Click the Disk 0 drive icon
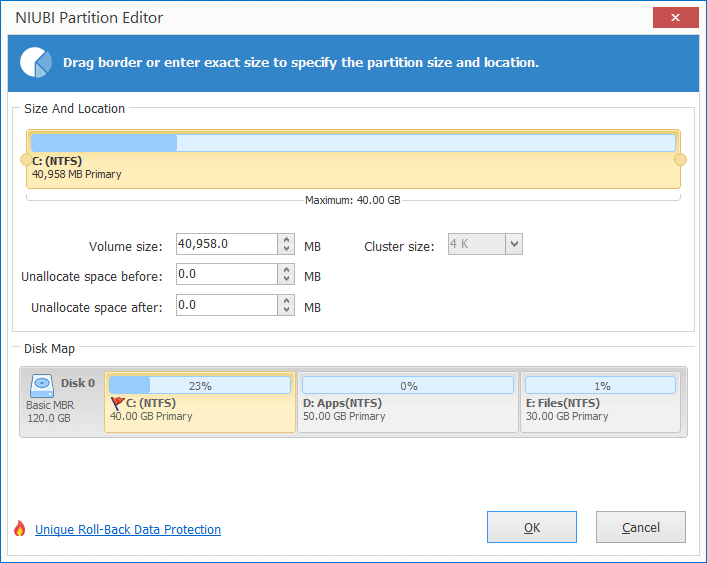Screen dimensions: 707x563 pos(42,386)
